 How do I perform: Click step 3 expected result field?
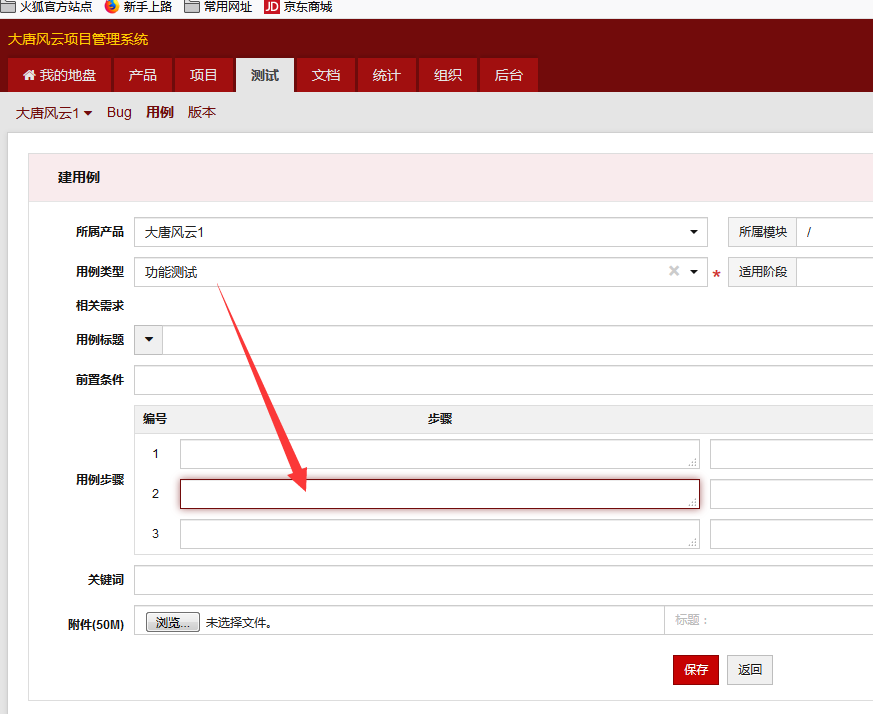(791, 534)
